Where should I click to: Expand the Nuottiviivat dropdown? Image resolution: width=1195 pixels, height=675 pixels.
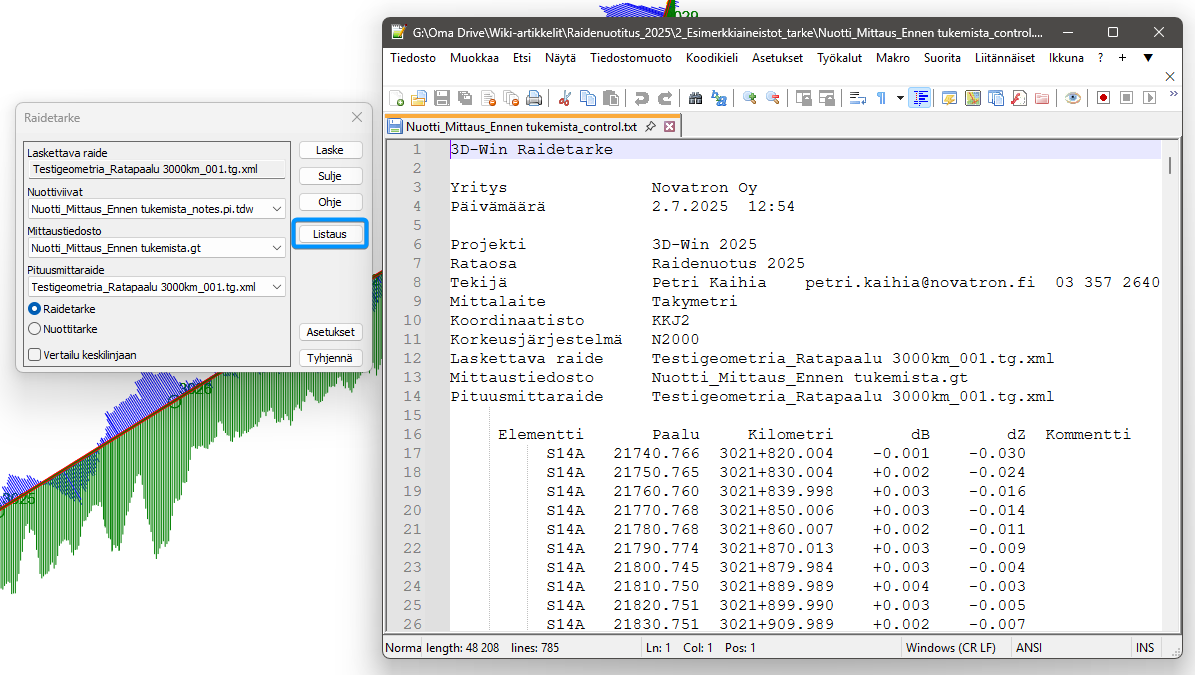276,209
